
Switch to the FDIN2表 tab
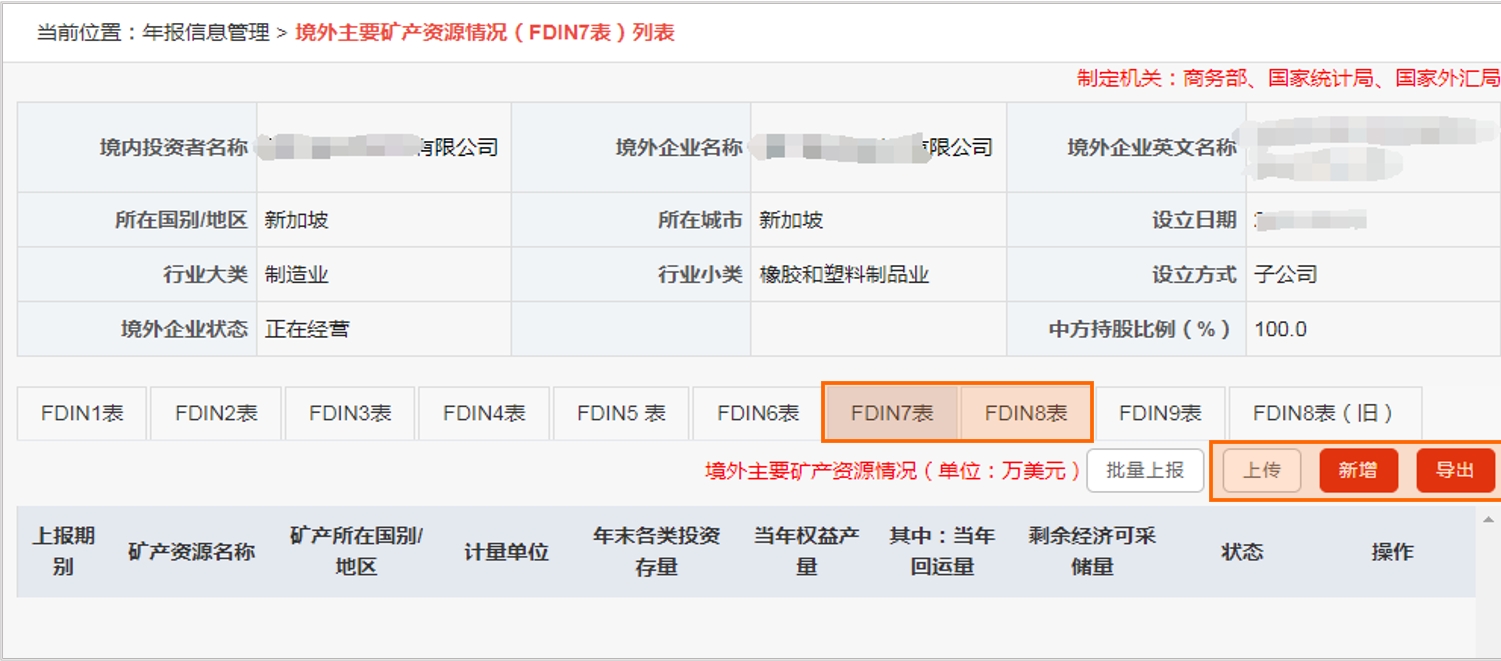tap(214, 412)
